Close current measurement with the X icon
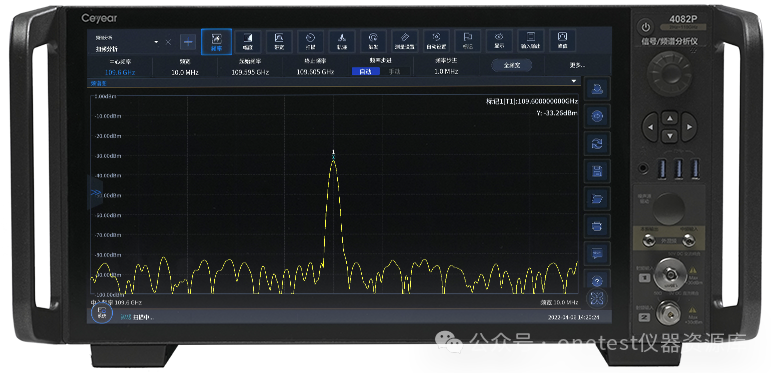Viewport: 771px width, 373px height. [x=168, y=42]
